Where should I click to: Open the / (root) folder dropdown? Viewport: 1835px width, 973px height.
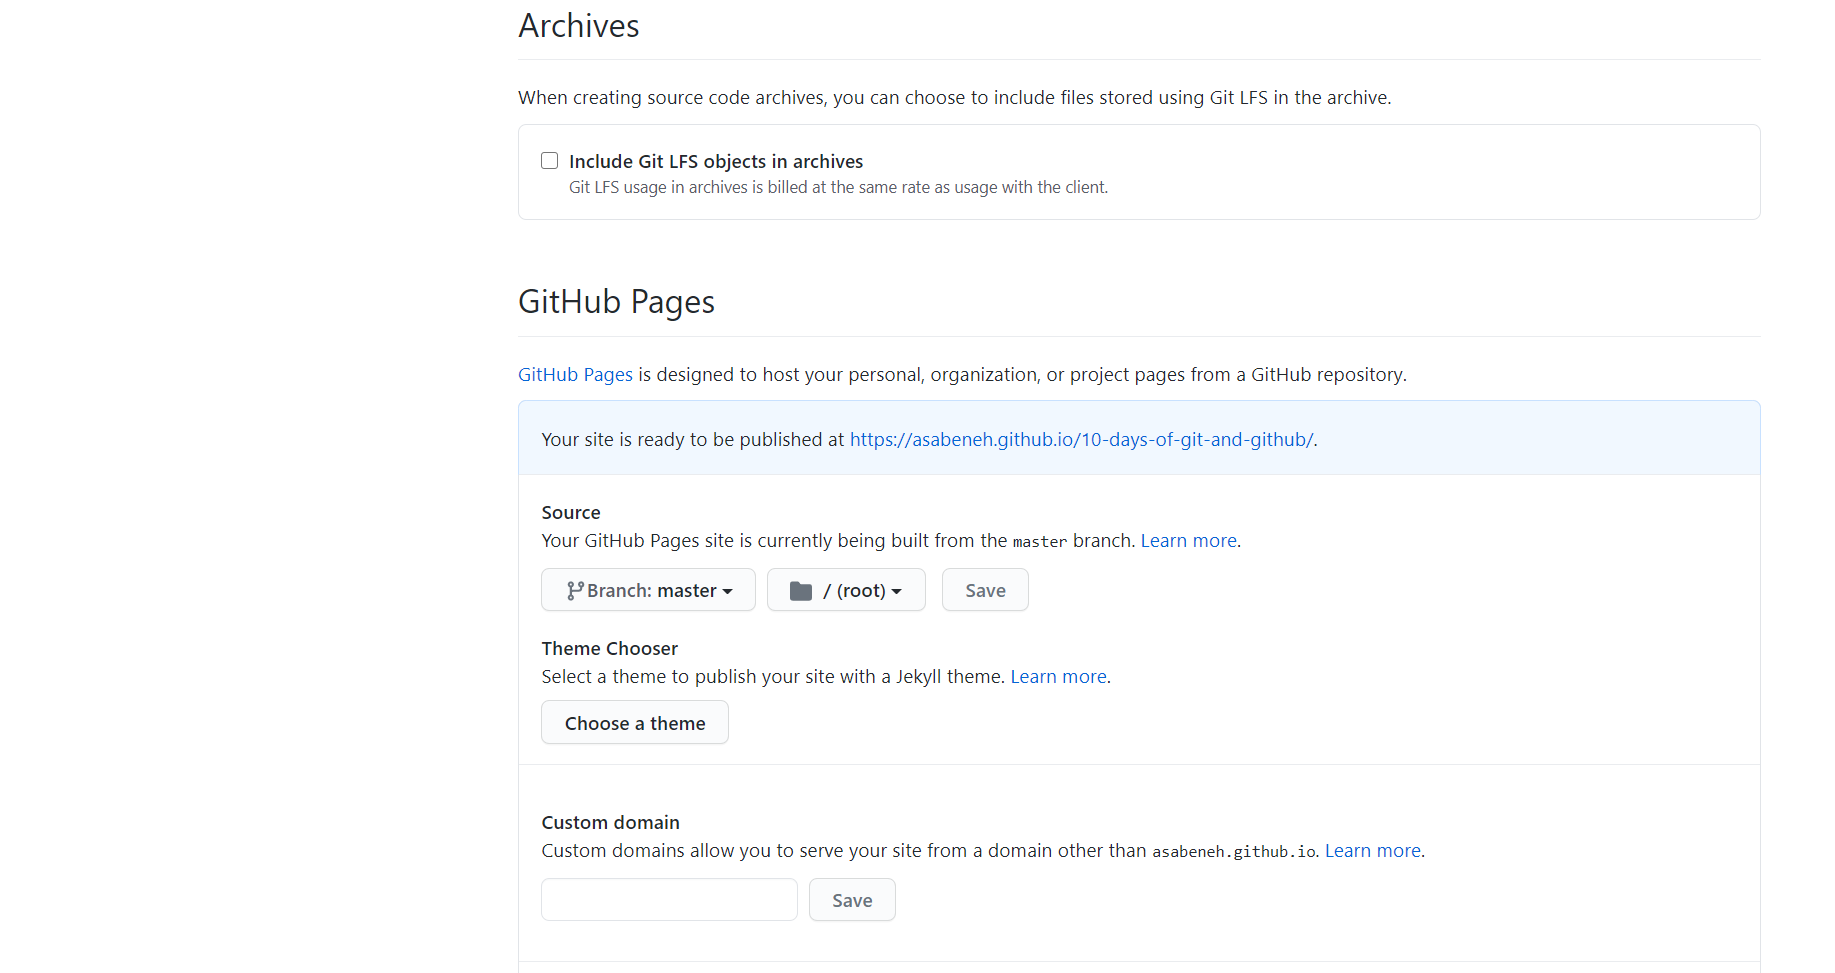tap(846, 590)
